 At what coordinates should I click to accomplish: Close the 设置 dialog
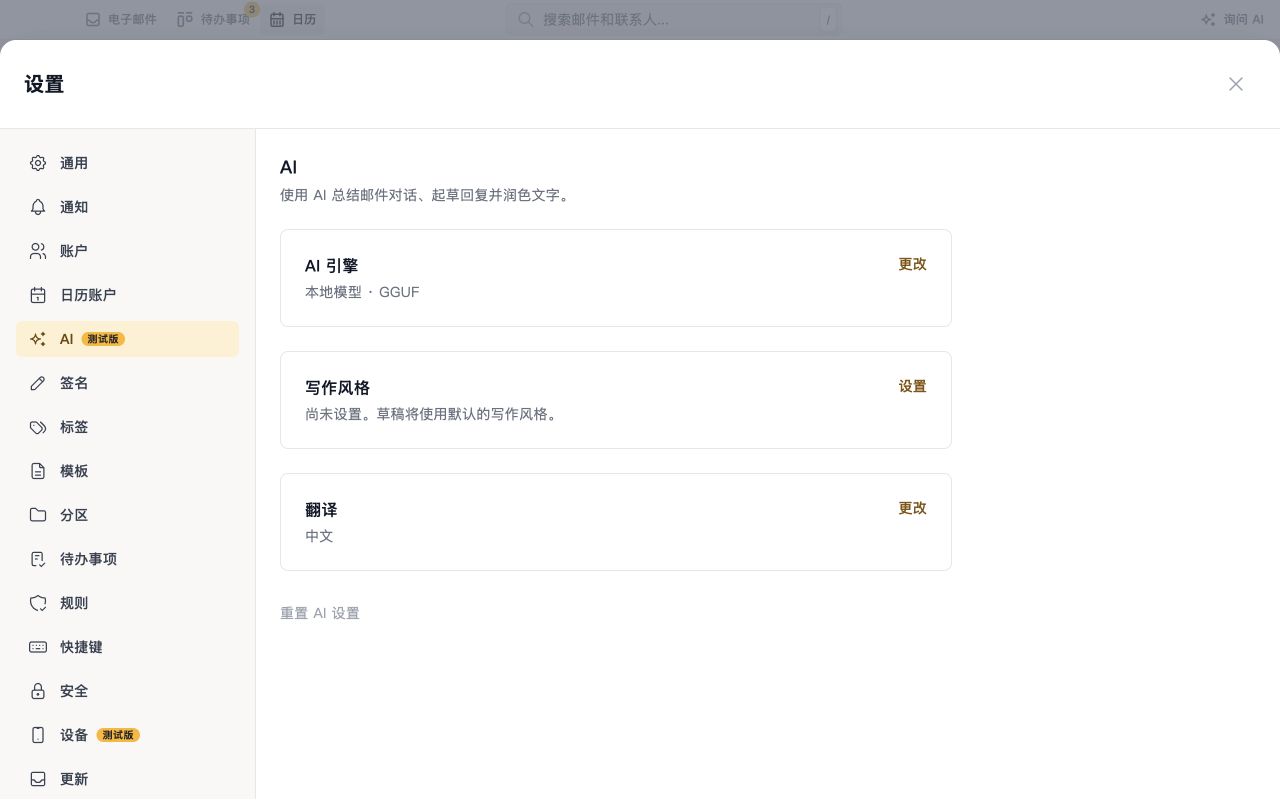[x=1236, y=84]
